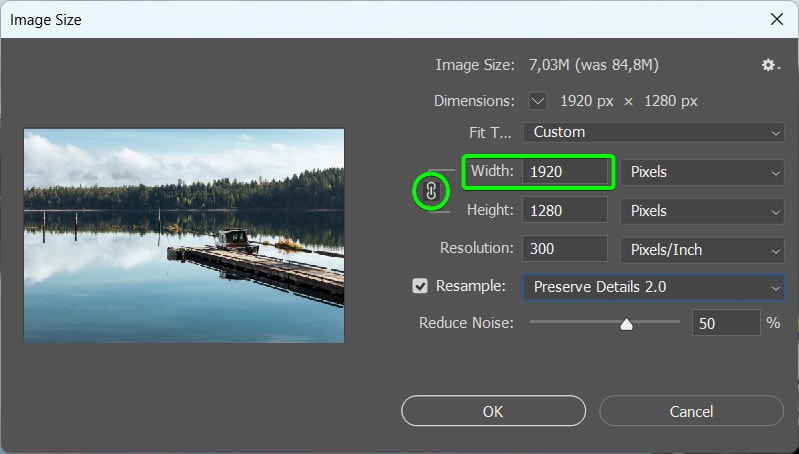799x454 pixels.
Task: Open the Preserve Details 2.0 resample dropdown
Action: coord(653,287)
